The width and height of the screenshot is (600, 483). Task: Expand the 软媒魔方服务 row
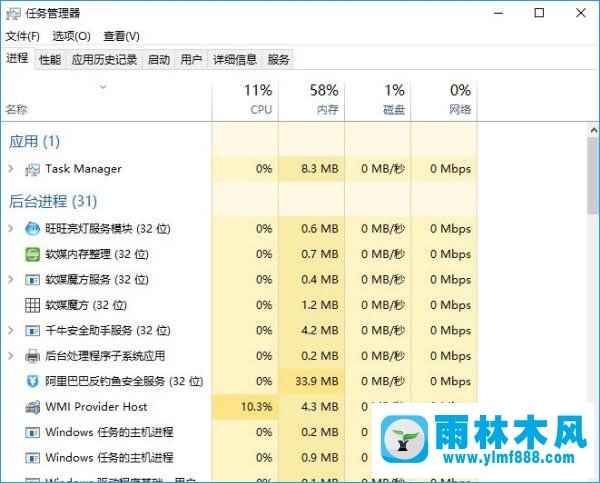(x=11, y=279)
